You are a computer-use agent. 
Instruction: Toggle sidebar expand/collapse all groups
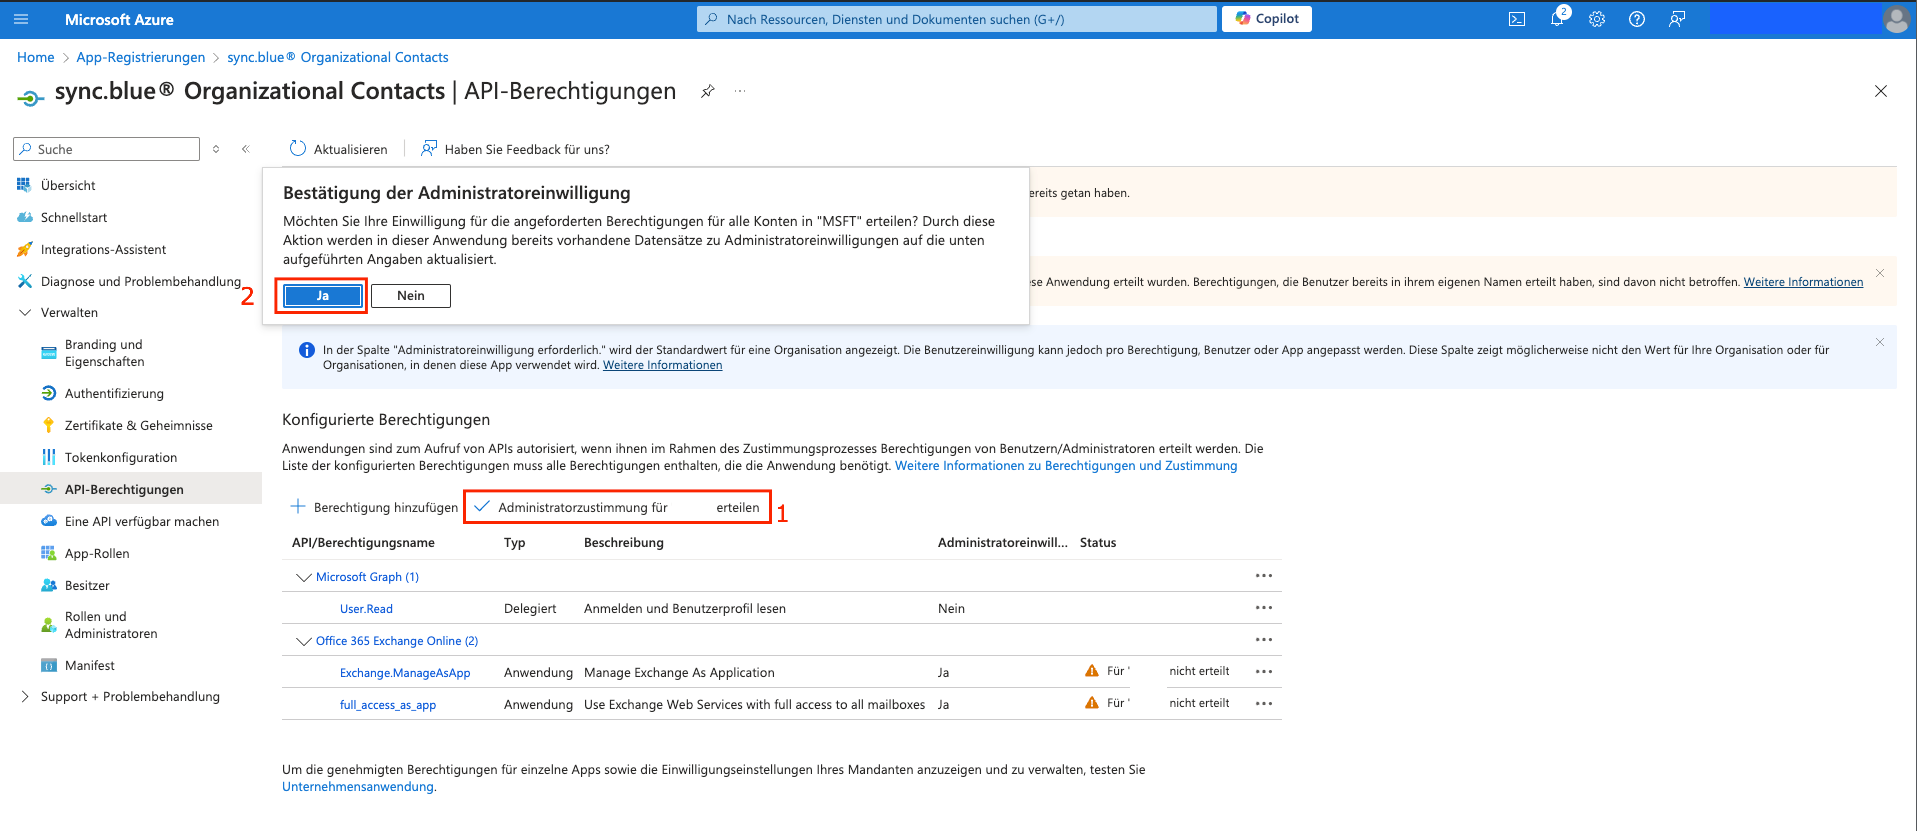tap(216, 149)
